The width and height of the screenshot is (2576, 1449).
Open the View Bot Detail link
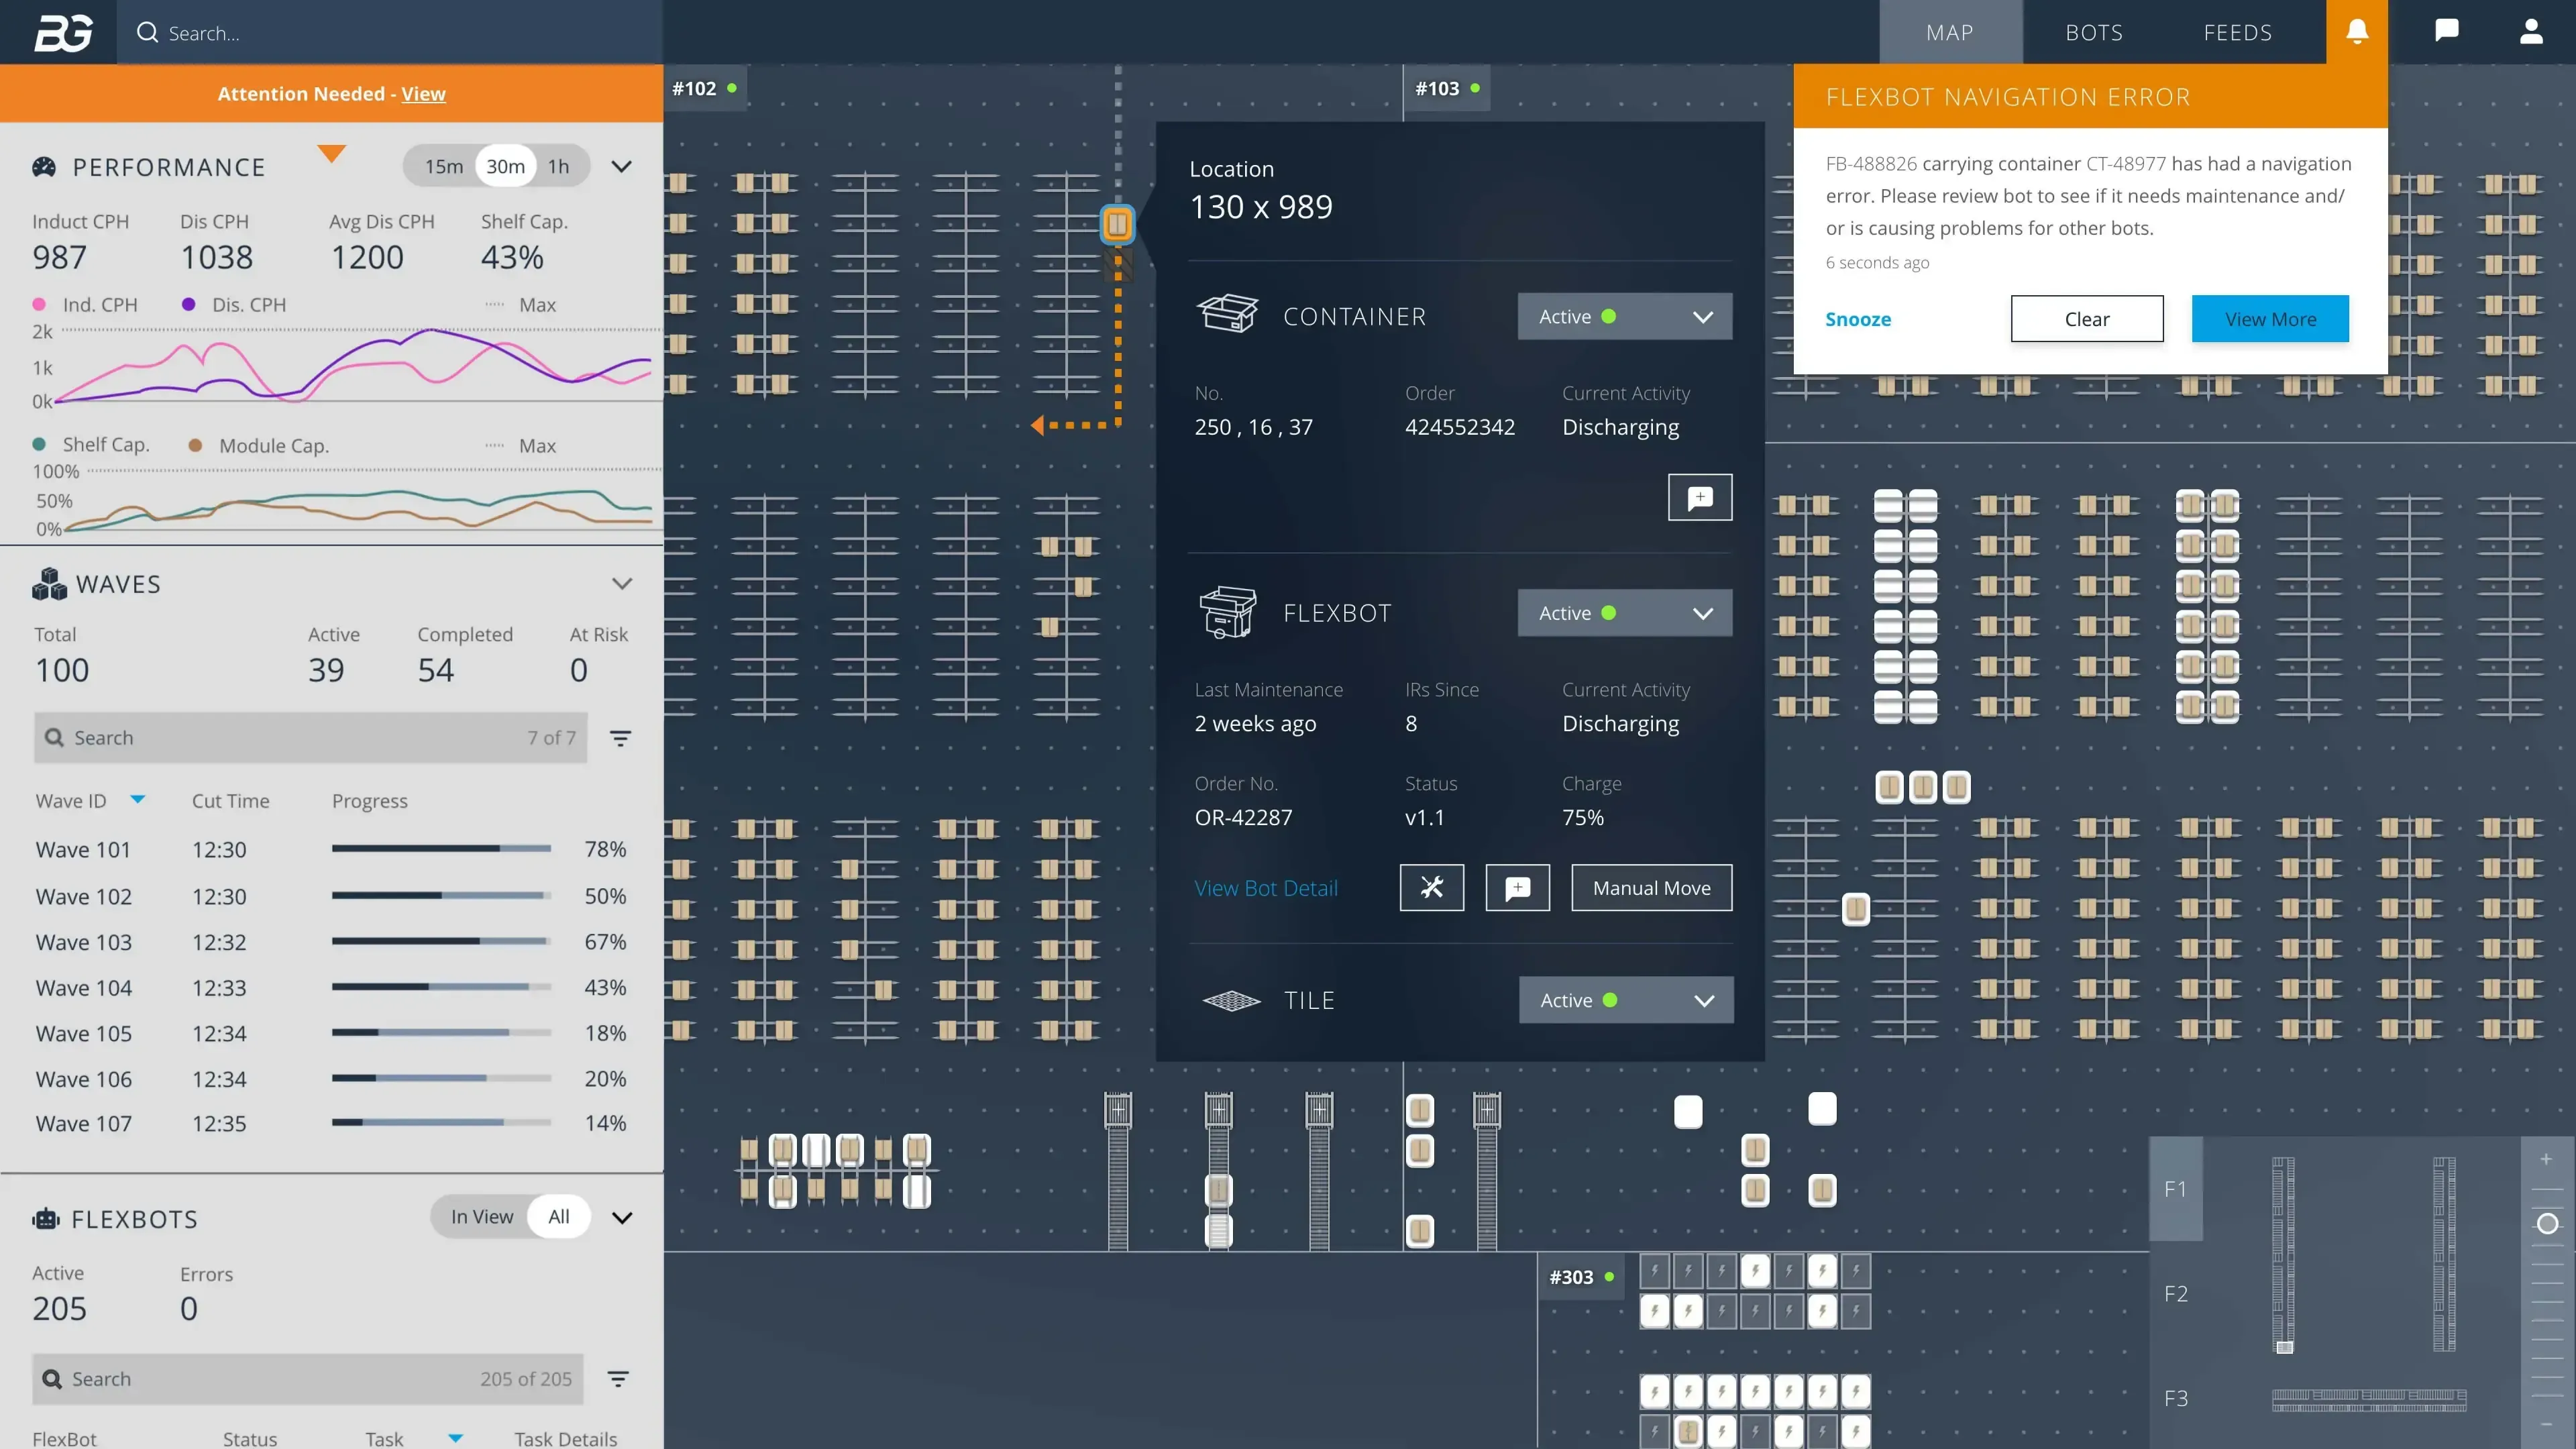point(1265,888)
